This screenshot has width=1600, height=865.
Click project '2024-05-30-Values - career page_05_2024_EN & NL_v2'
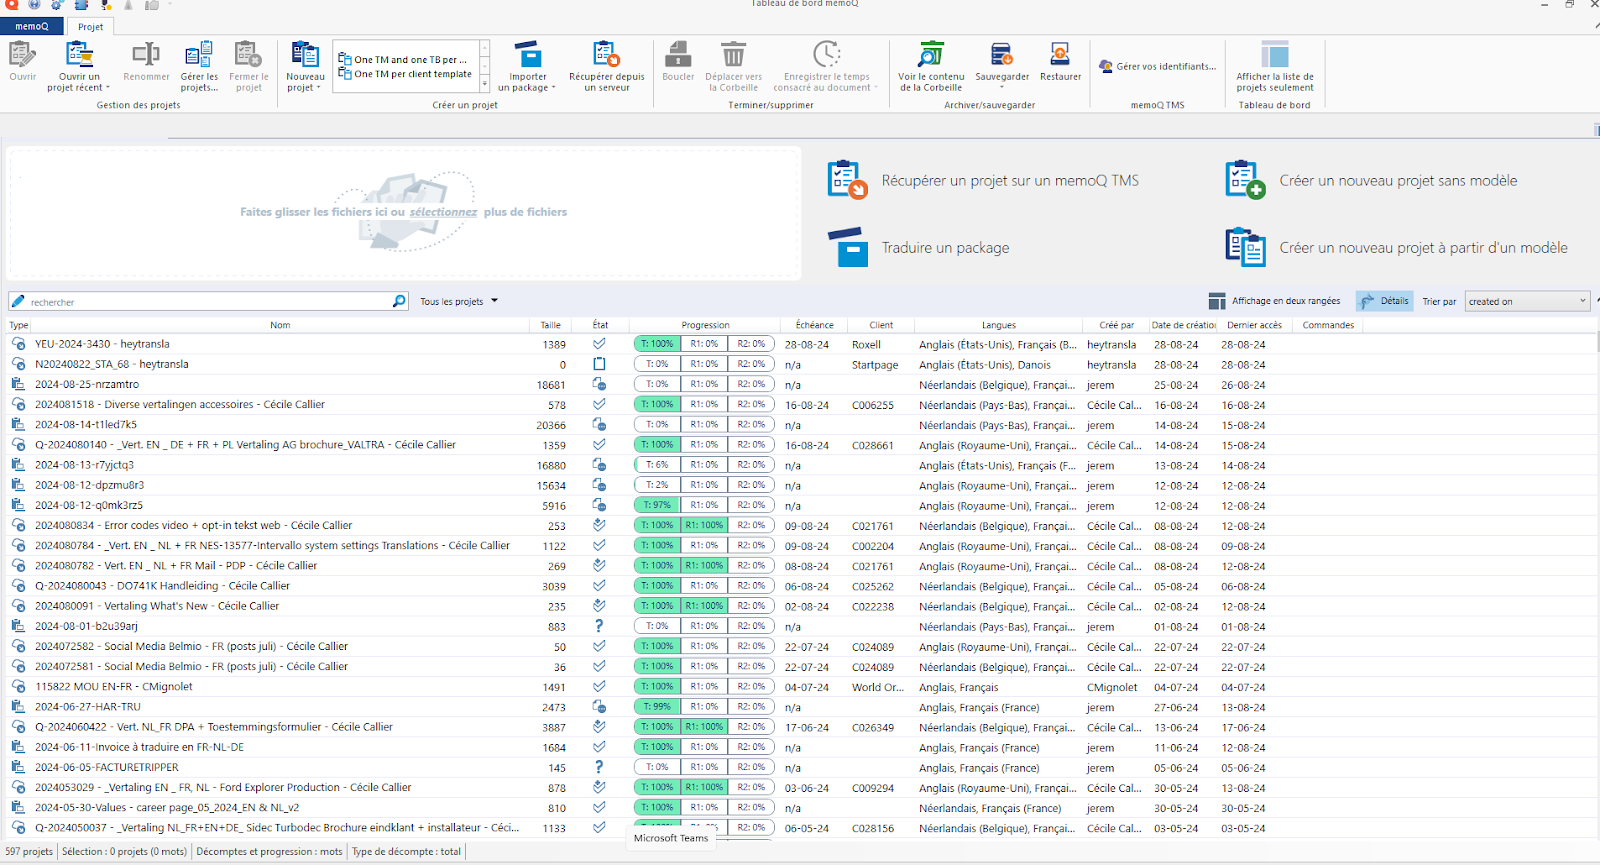coord(167,807)
